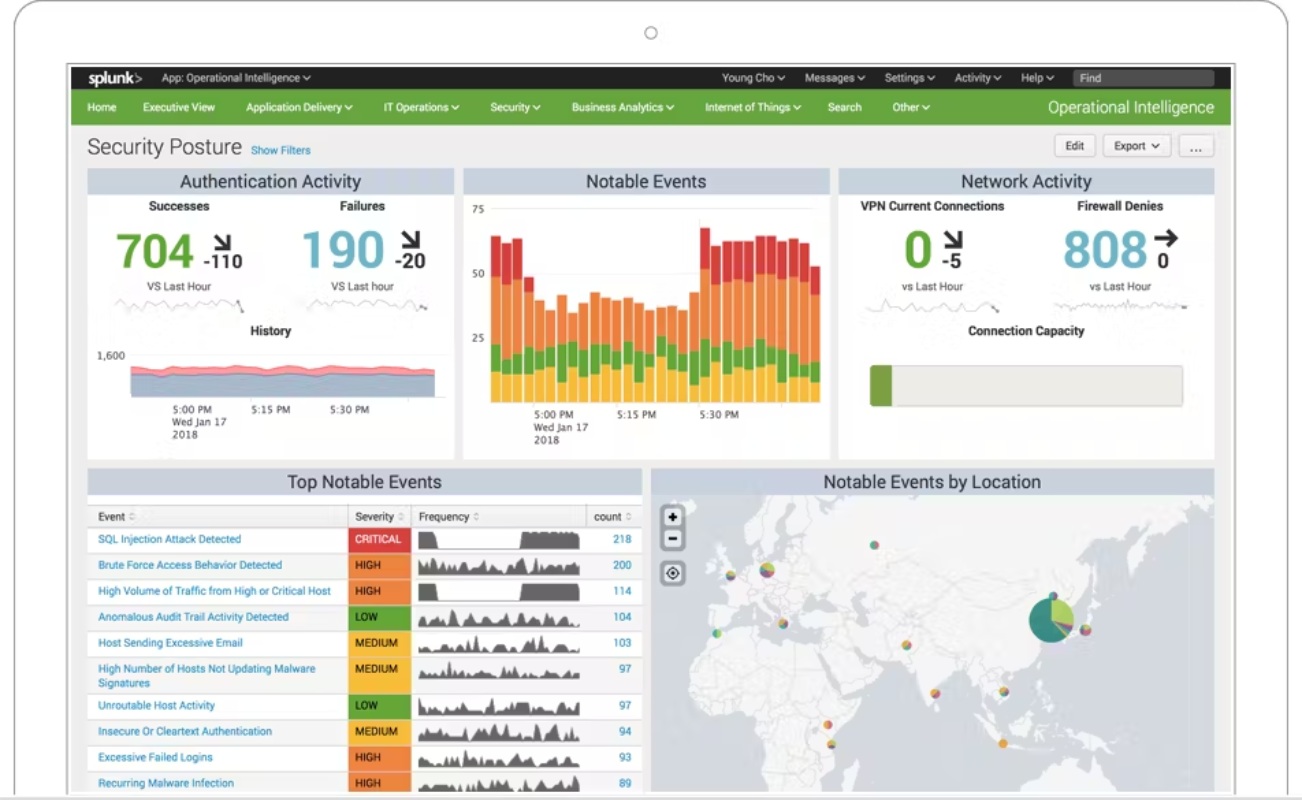Click the Connection Capacity progress bar
The height and width of the screenshot is (800, 1302).
(x=1026, y=386)
